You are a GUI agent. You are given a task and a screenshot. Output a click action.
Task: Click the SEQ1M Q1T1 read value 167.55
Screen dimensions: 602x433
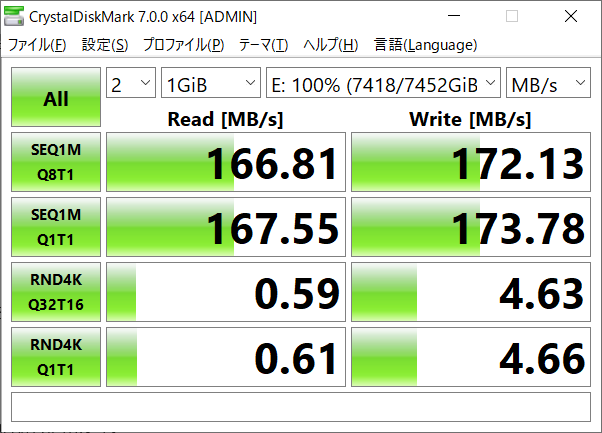click(226, 227)
